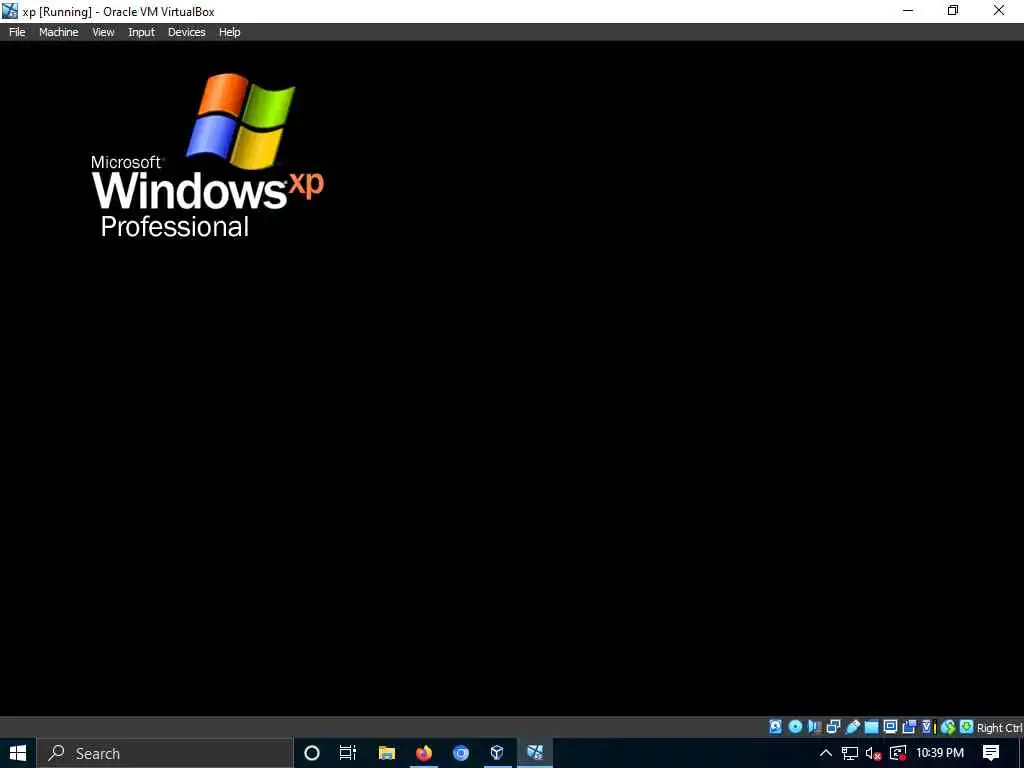Select the running xp VM taskbar icon
This screenshot has height=768, width=1024.
pos(535,753)
